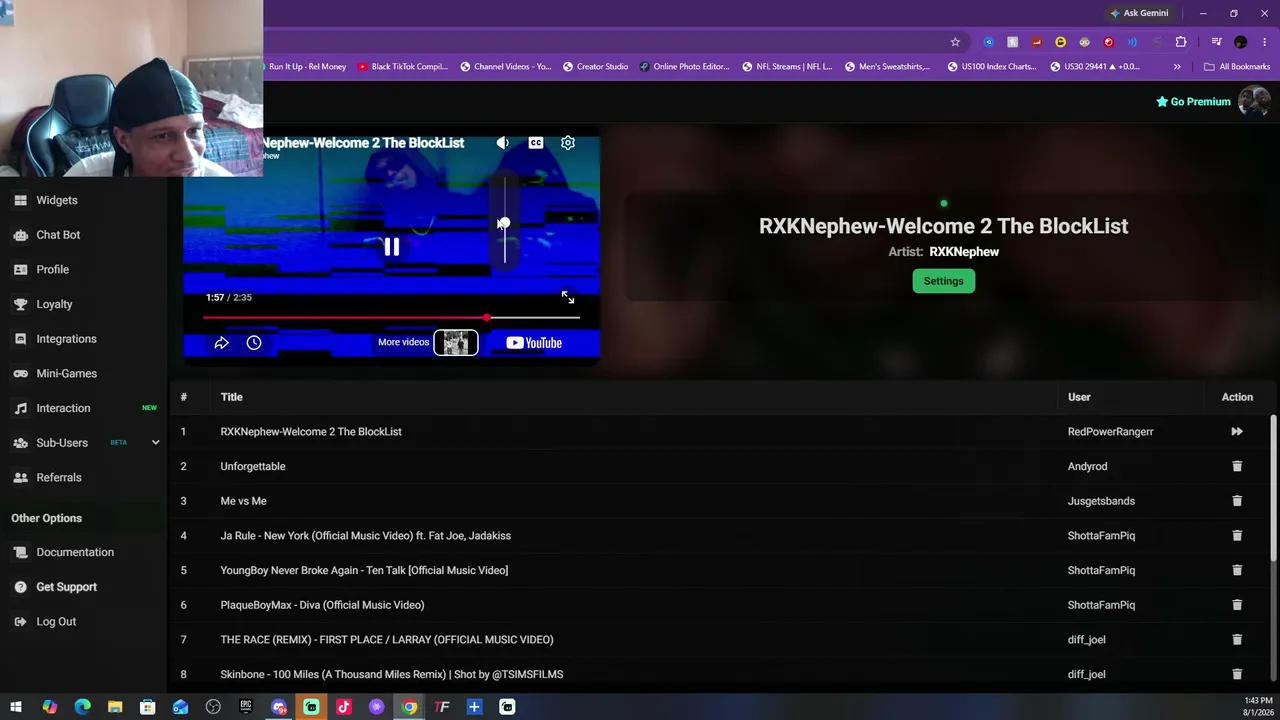Open Chrome profile avatar in browser toolbar
1280x720 pixels.
point(1241,42)
